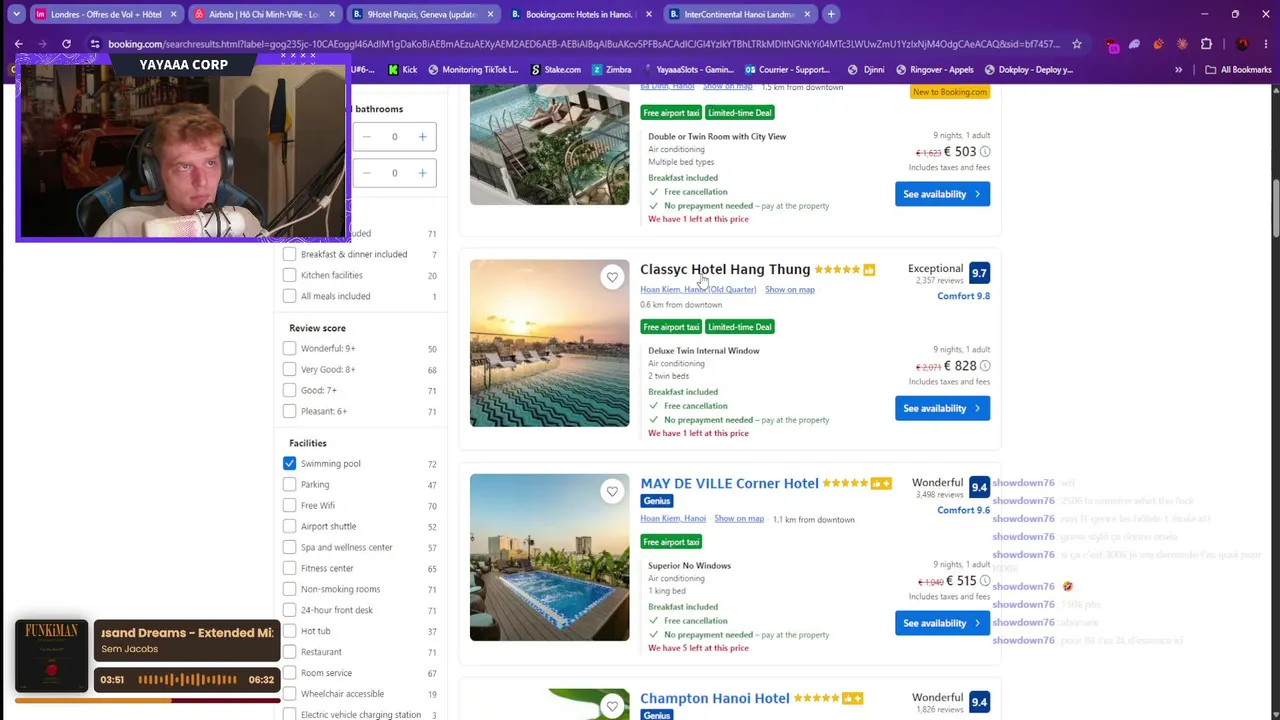Viewport: 1280px width, 720px height.
Task: Open the Ringover - Appels bookmark
Action: coord(935,70)
